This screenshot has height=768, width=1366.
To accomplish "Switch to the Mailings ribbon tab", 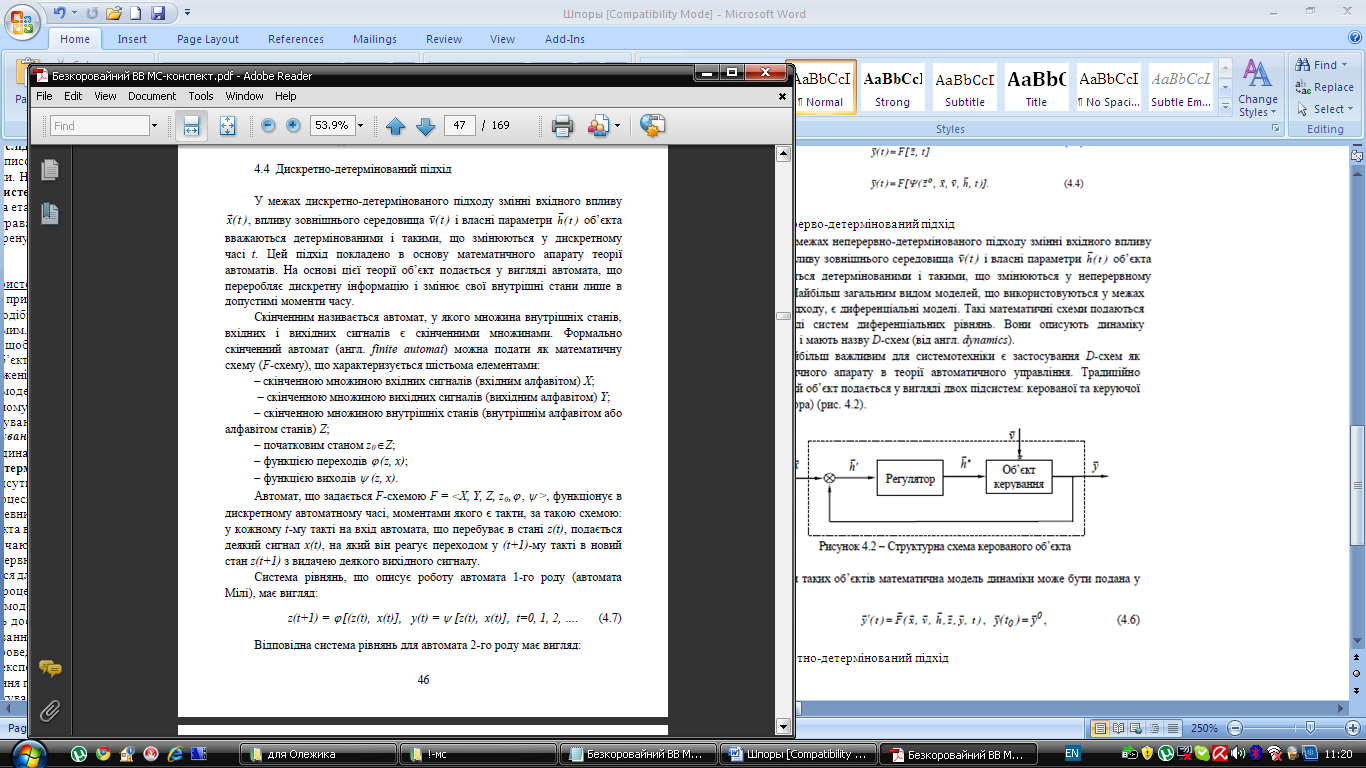I will pyautogui.click(x=375, y=39).
